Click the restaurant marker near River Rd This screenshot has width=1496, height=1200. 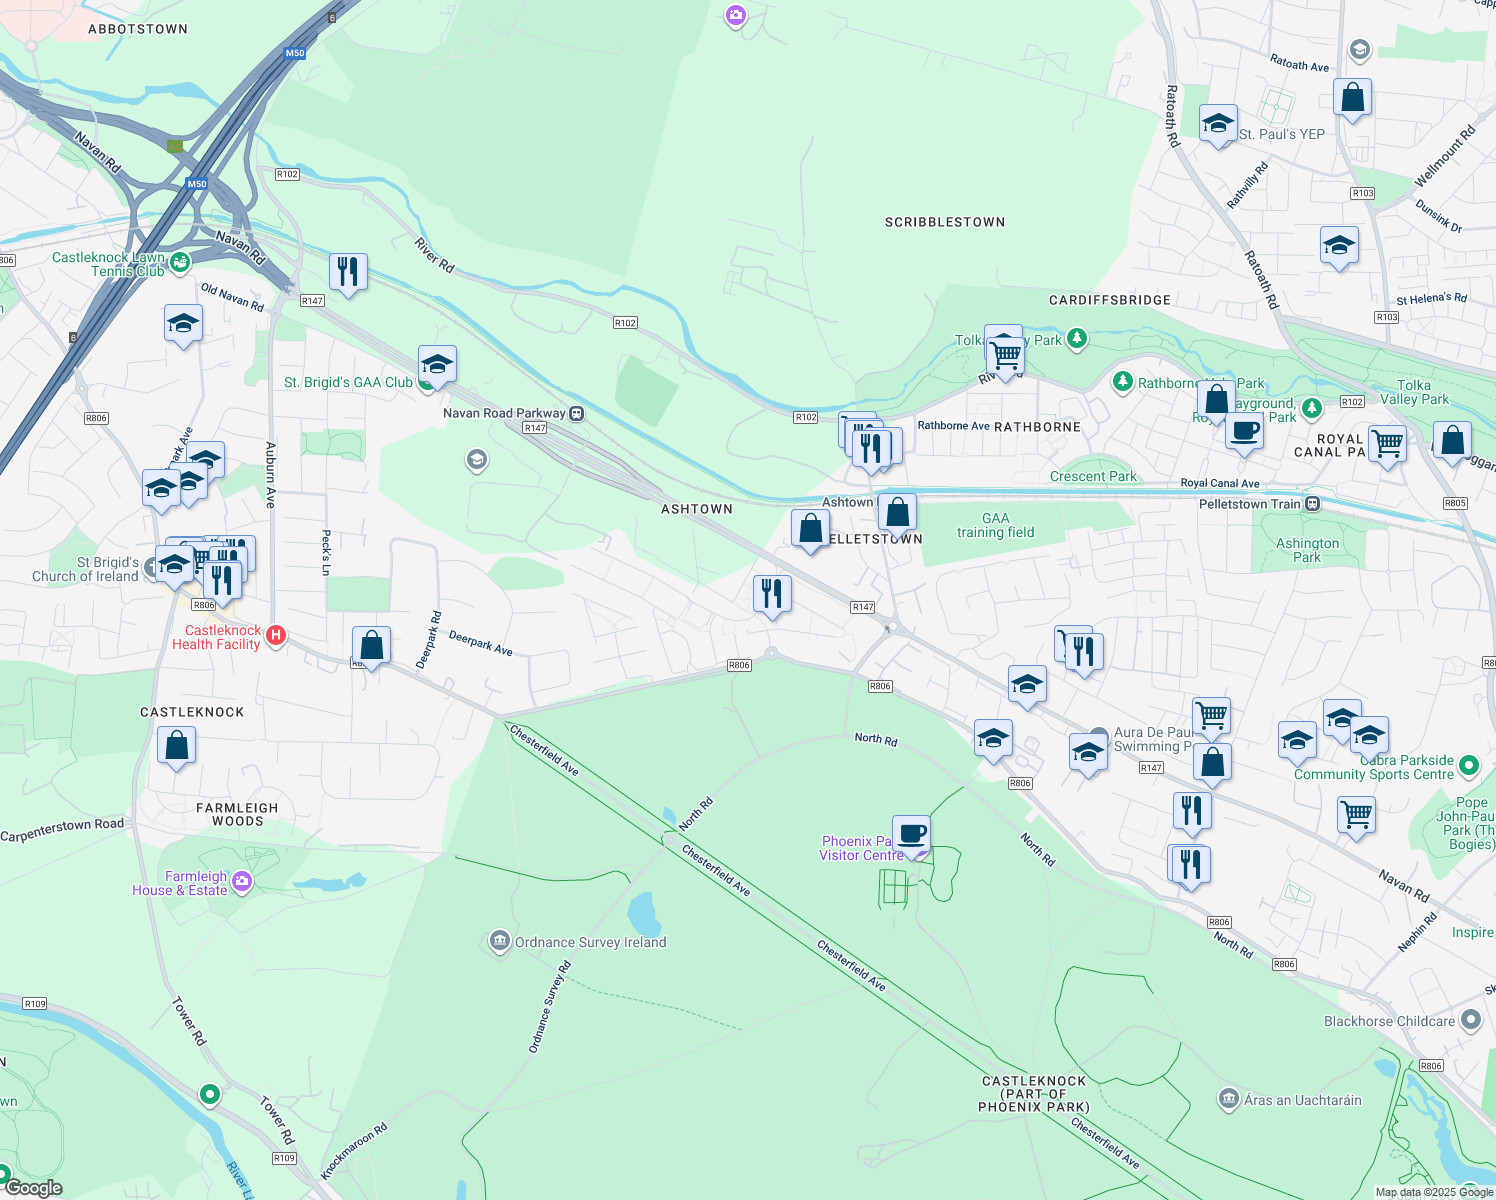(x=348, y=272)
